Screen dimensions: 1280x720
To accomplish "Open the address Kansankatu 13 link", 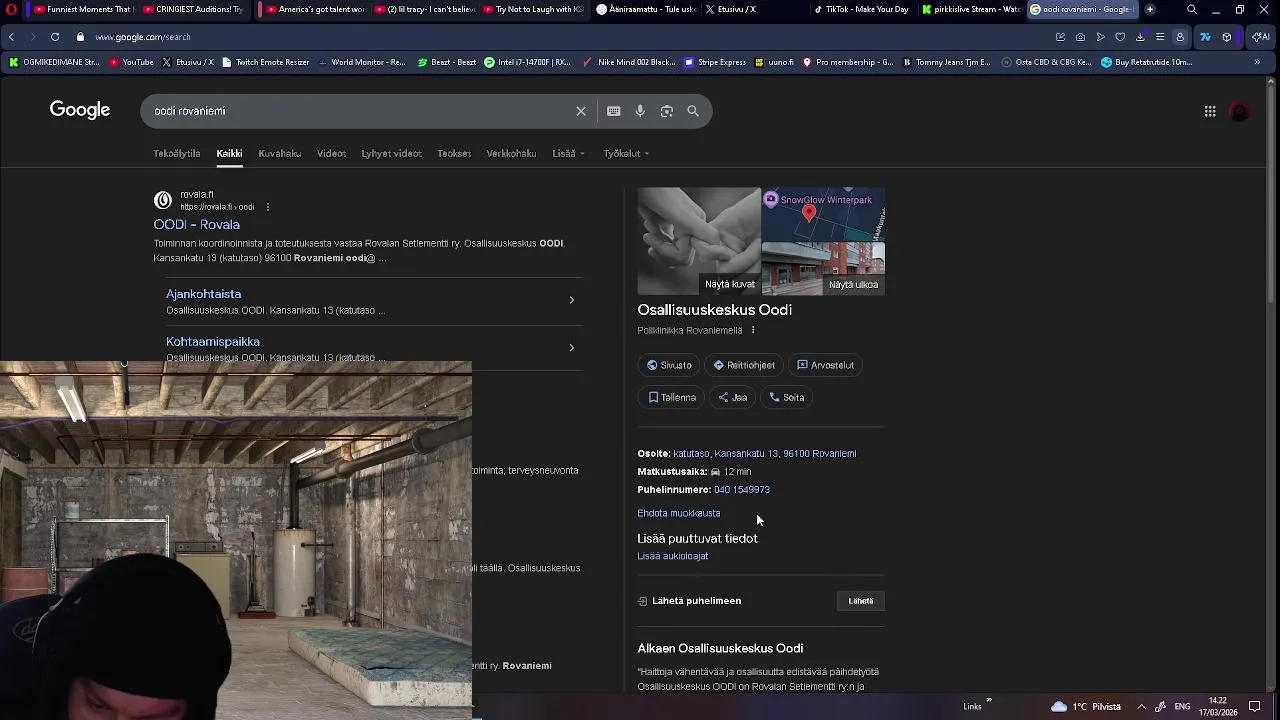I will [765, 454].
